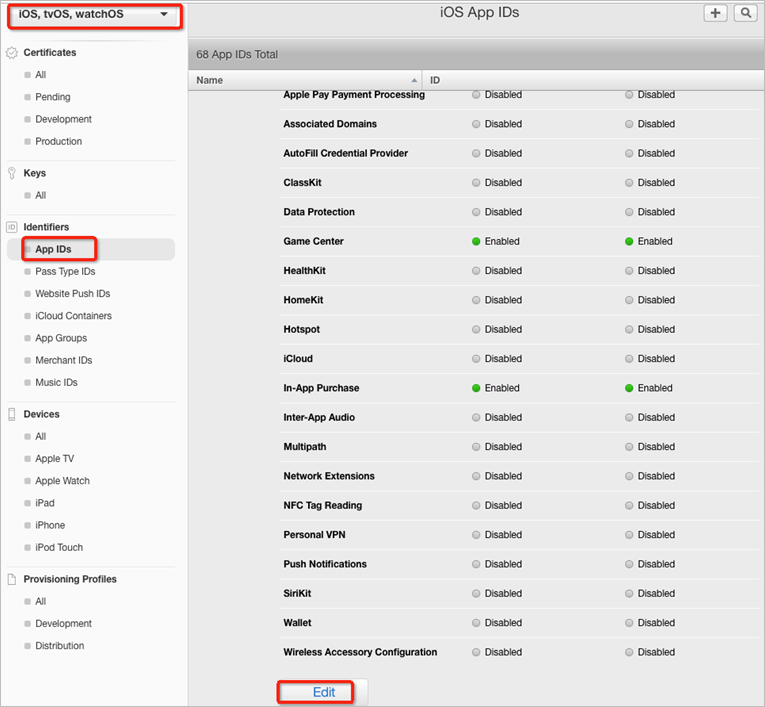Click the ID column header

435,80
